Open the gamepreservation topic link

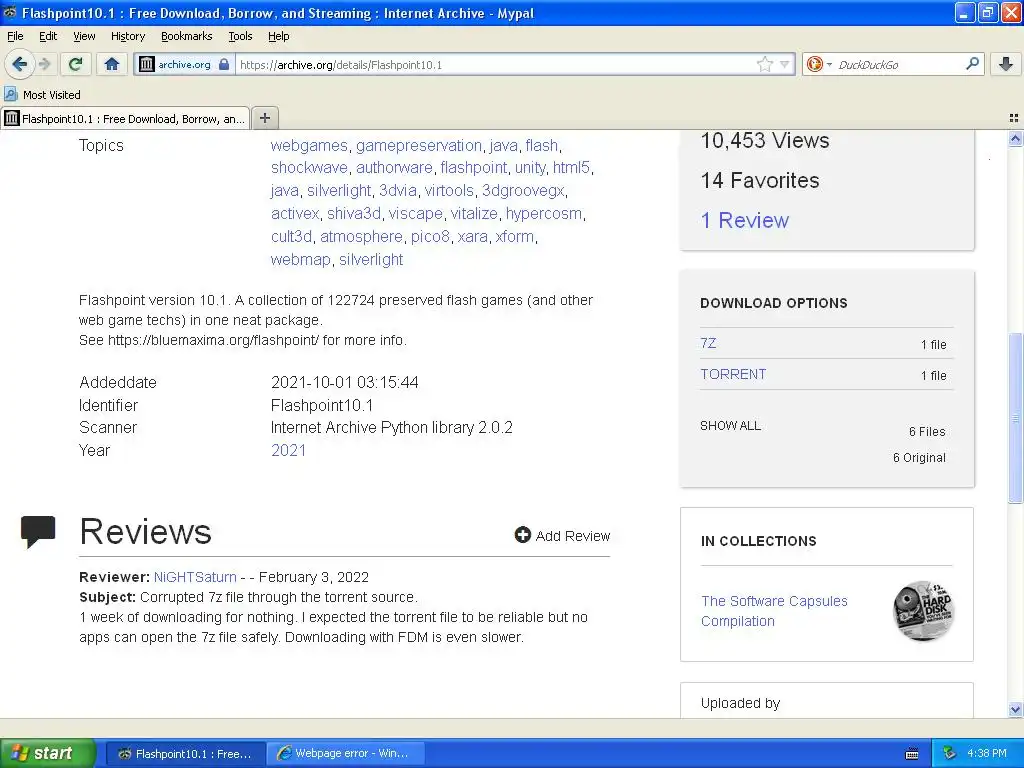(x=419, y=145)
